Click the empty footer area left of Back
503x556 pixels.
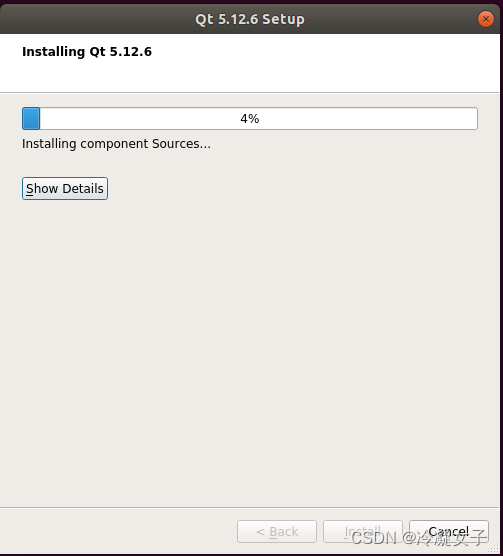point(117,531)
